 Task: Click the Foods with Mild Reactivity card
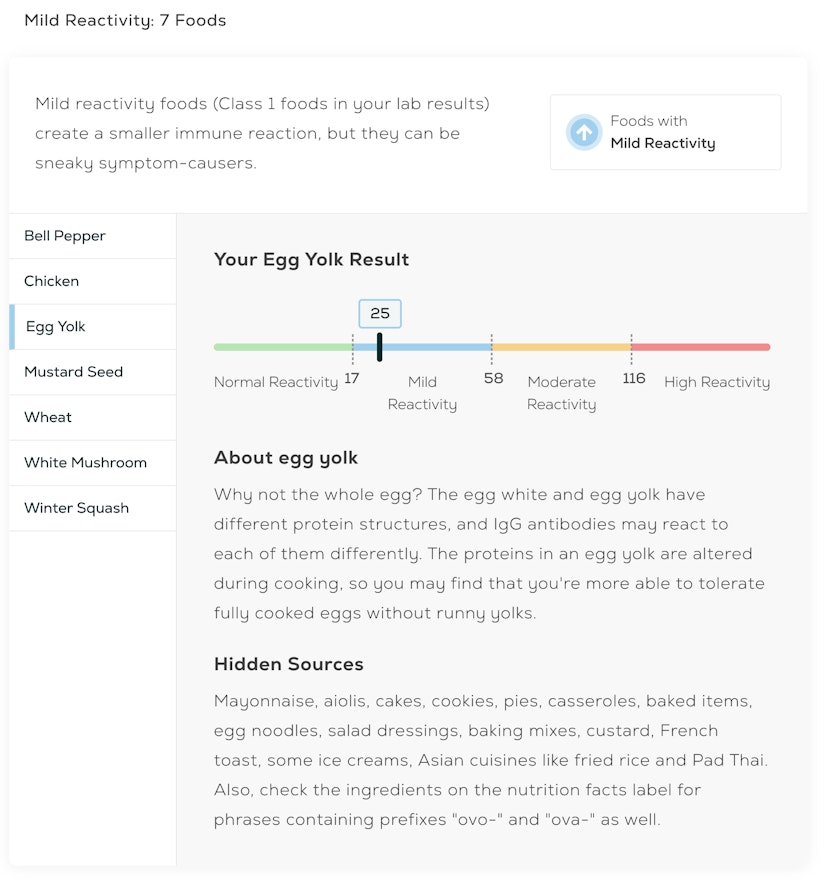point(665,132)
